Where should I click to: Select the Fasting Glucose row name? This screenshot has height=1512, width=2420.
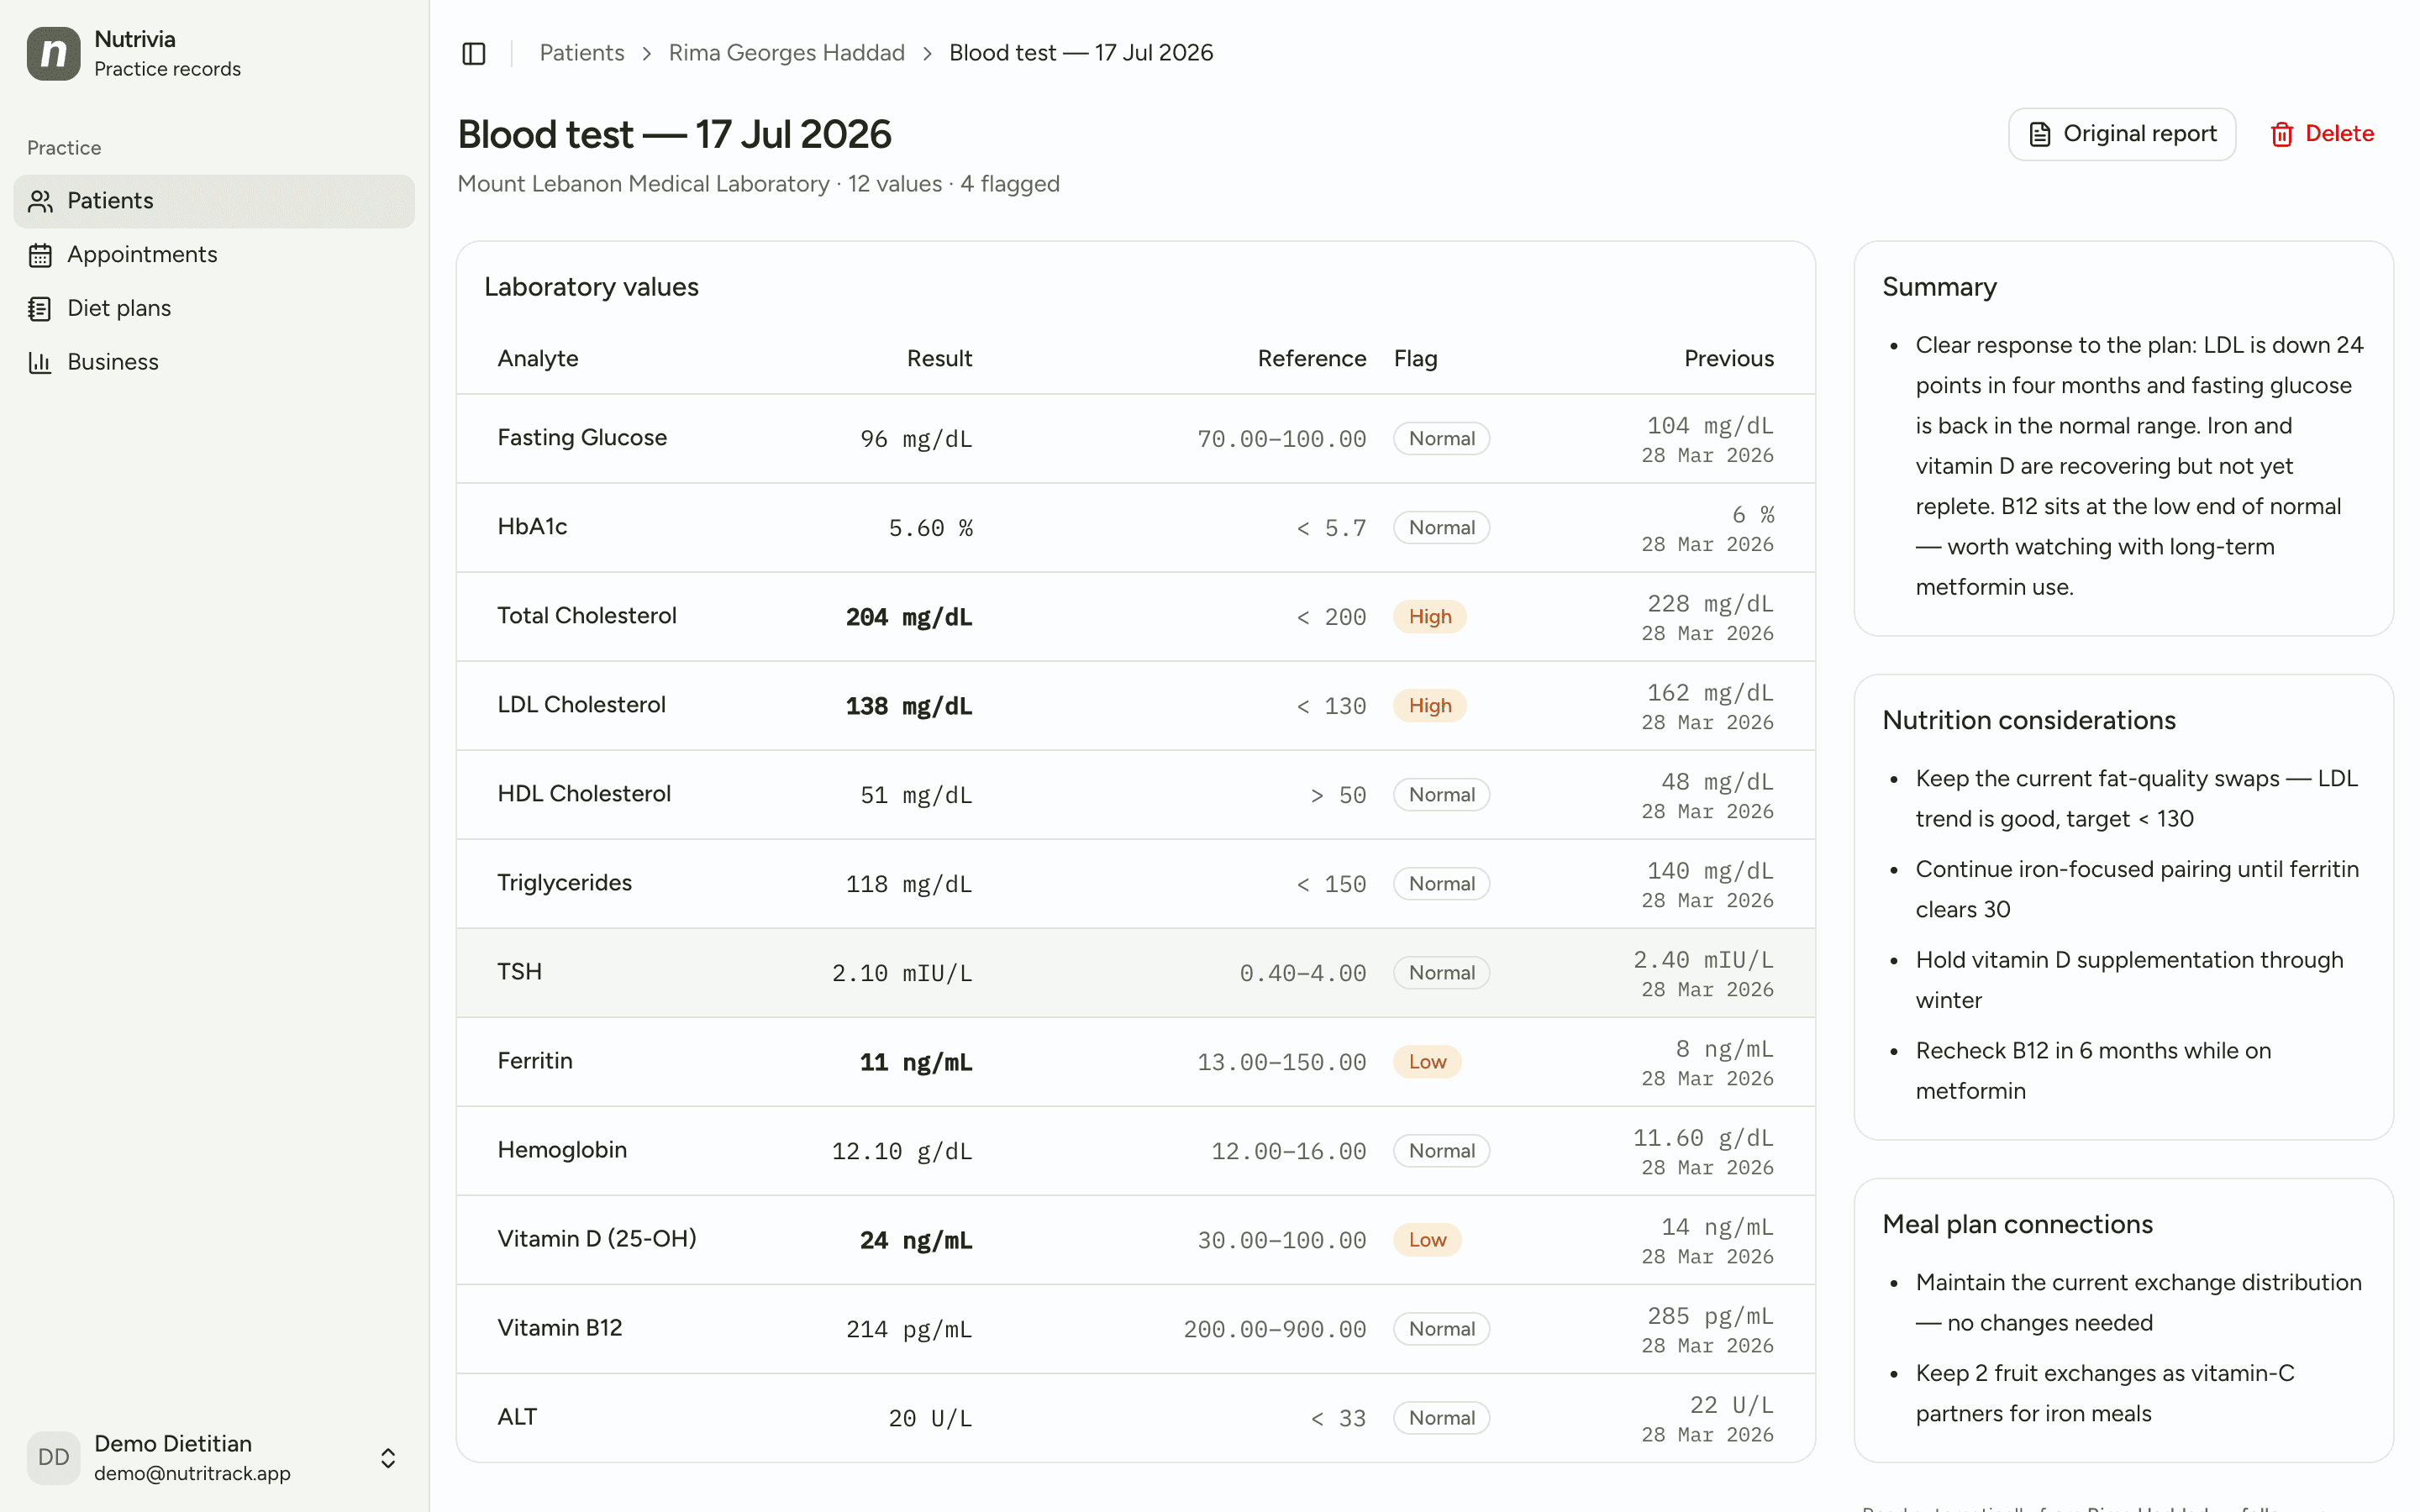tap(582, 438)
